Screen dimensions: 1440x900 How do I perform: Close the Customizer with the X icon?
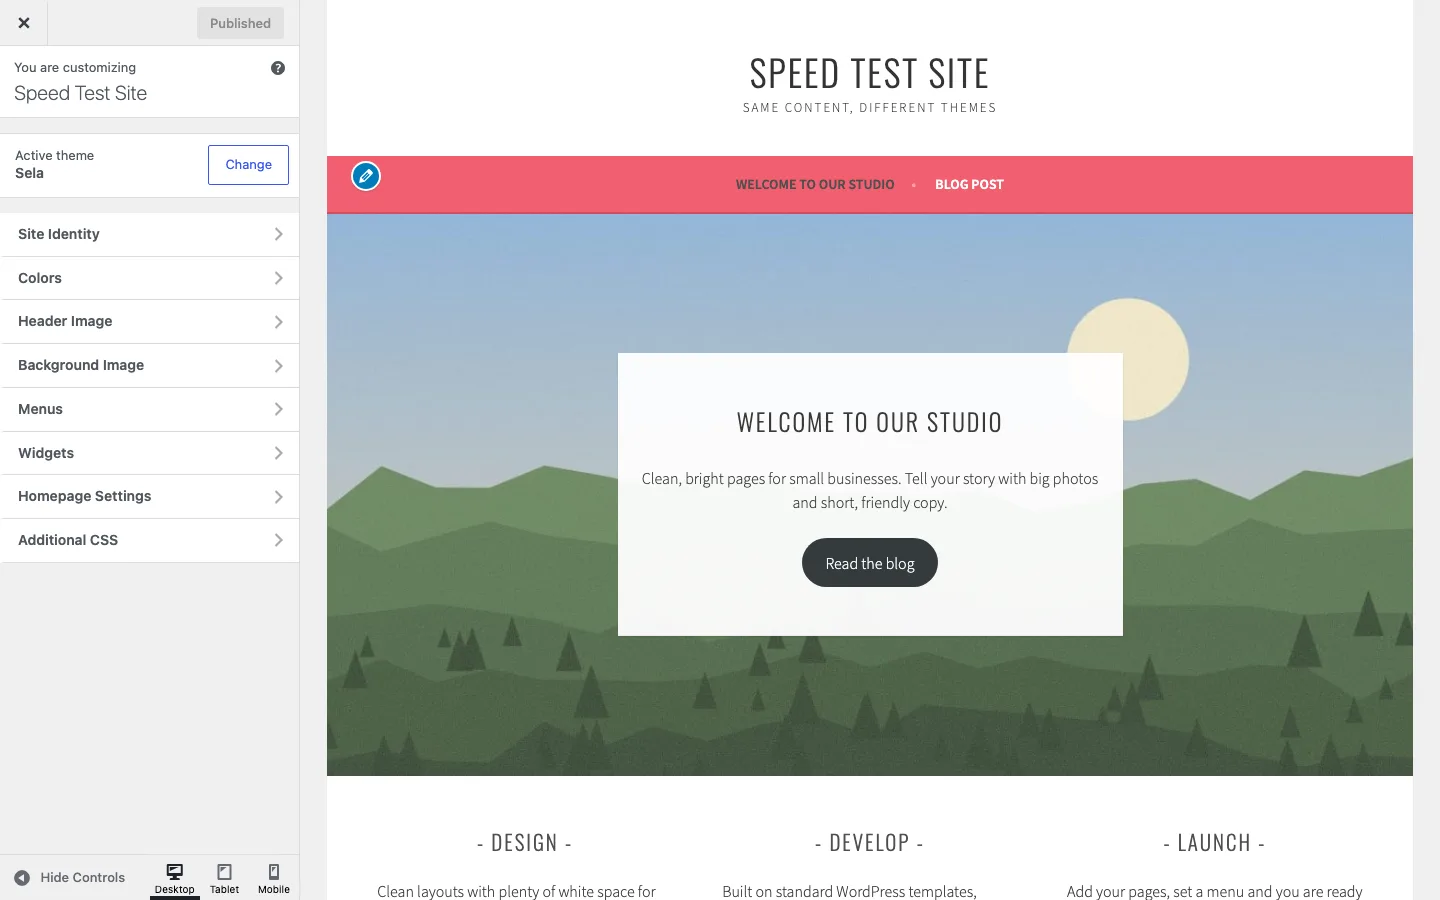(x=24, y=23)
